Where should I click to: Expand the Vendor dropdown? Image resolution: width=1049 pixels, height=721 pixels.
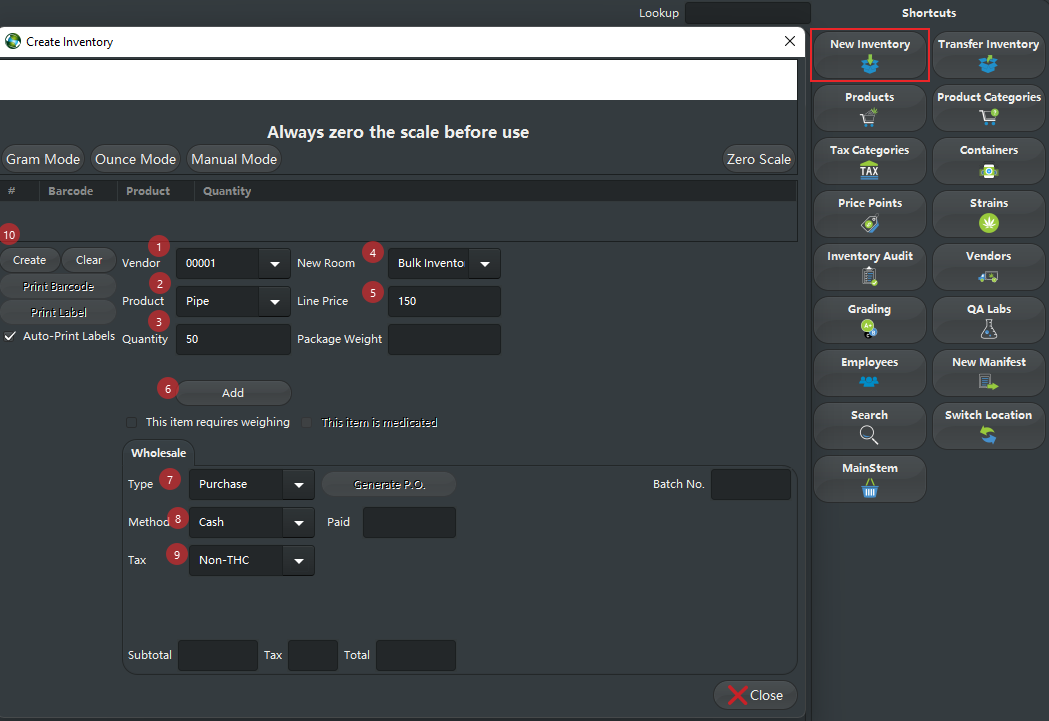click(274, 264)
